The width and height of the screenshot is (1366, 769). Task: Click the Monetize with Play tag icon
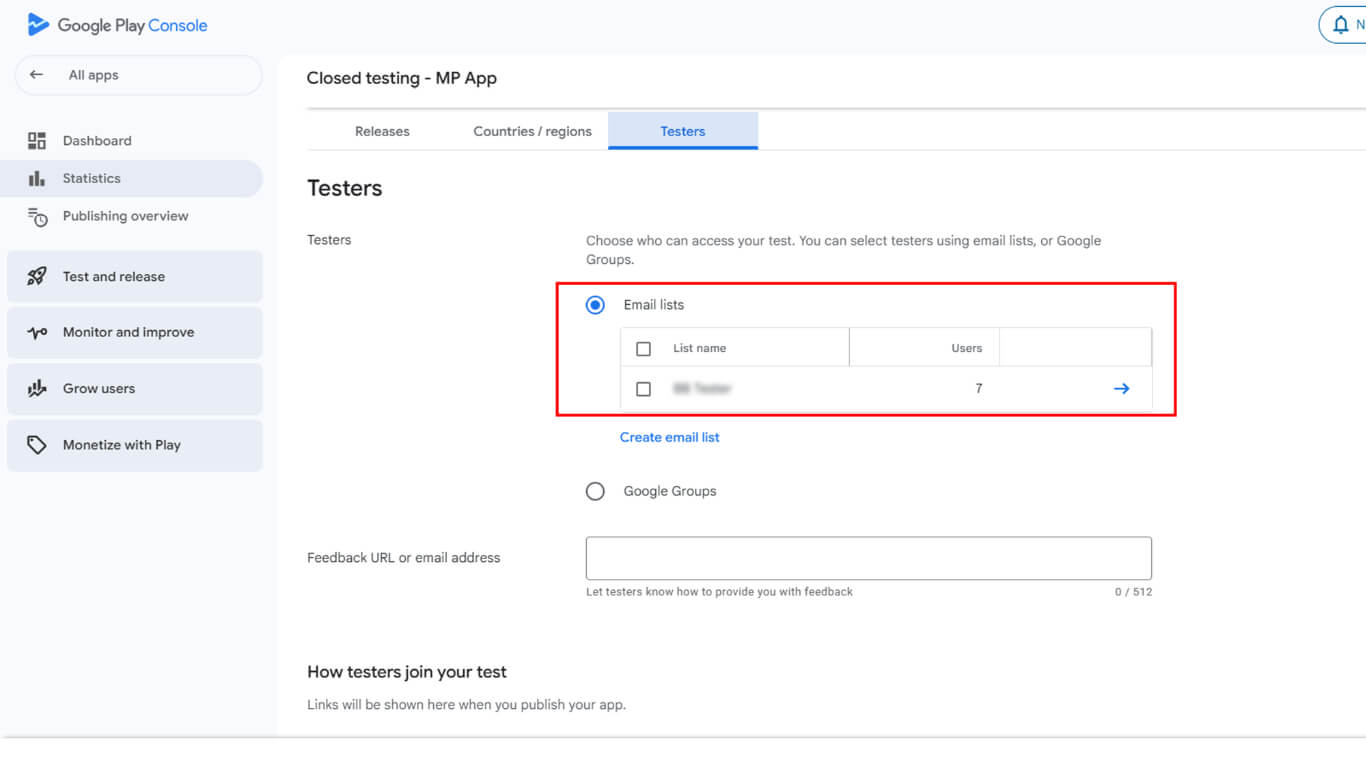[x=37, y=445]
